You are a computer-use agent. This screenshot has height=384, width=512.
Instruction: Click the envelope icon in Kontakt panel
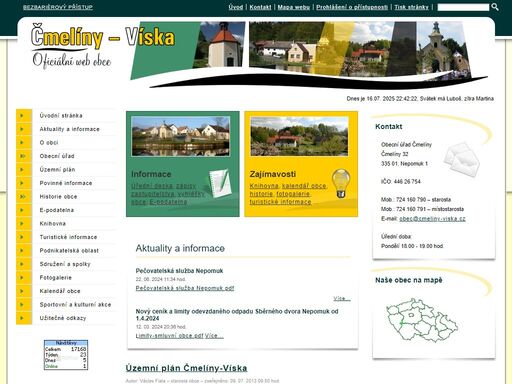[462, 159]
